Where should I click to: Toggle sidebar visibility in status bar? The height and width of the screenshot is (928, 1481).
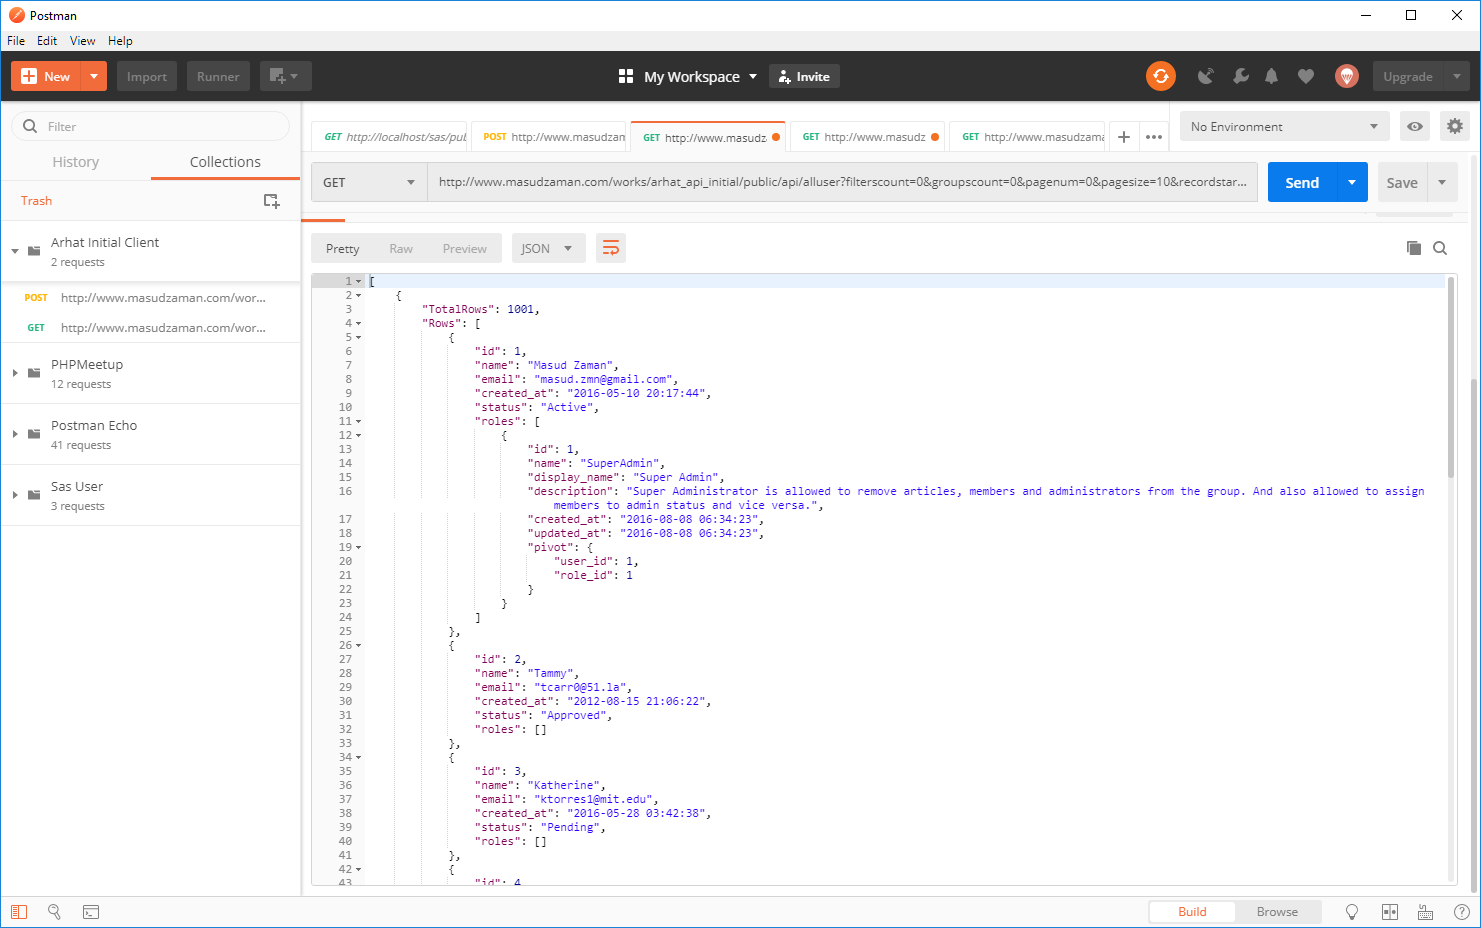coord(19,912)
